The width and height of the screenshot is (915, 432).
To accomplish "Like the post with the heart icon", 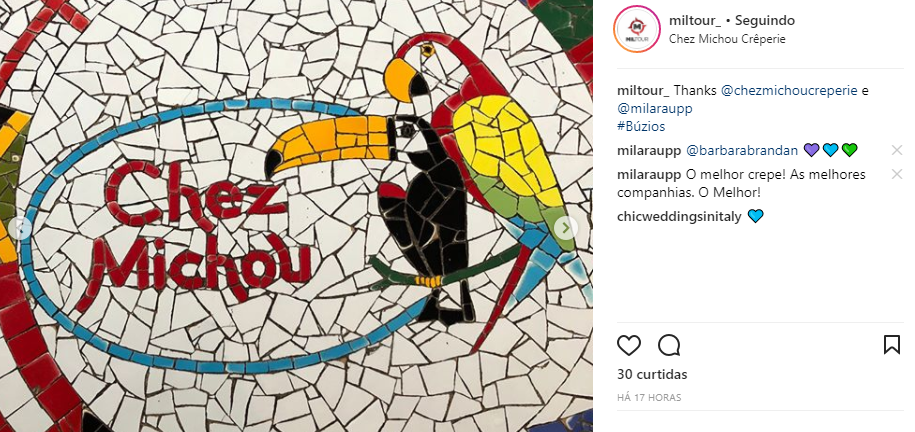I will click(629, 346).
